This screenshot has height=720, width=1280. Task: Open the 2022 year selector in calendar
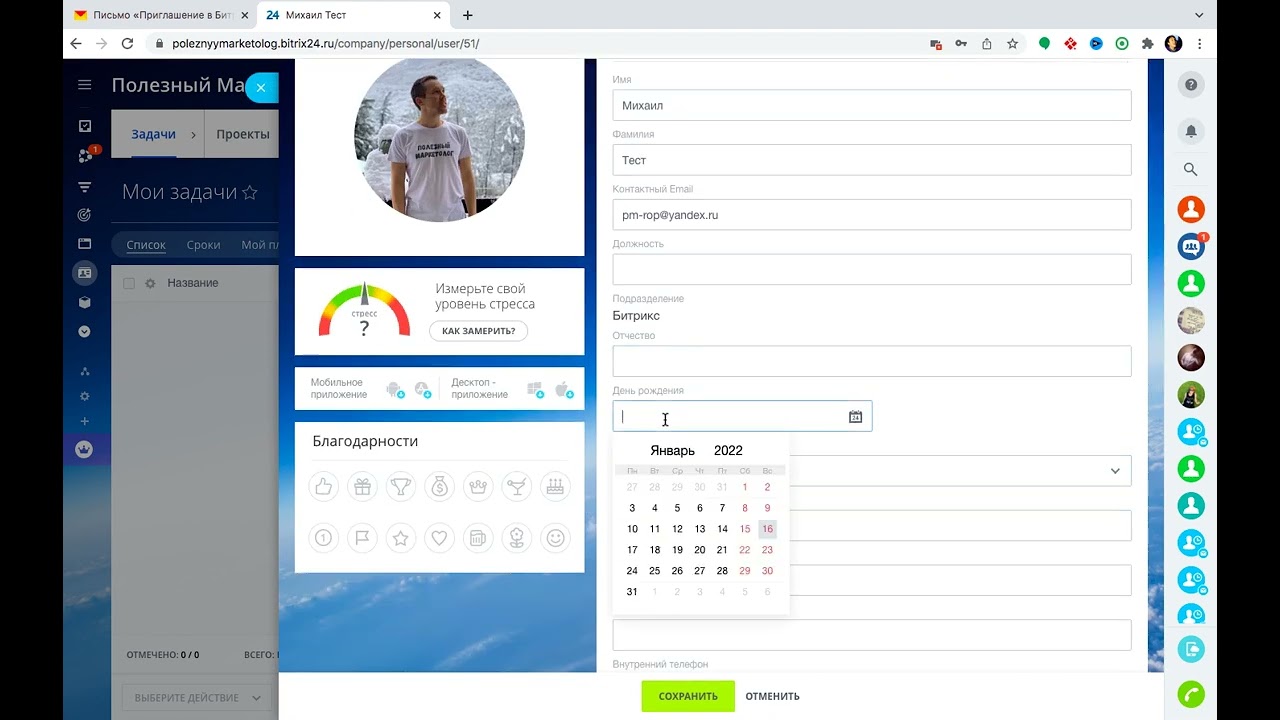tap(728, 451)
